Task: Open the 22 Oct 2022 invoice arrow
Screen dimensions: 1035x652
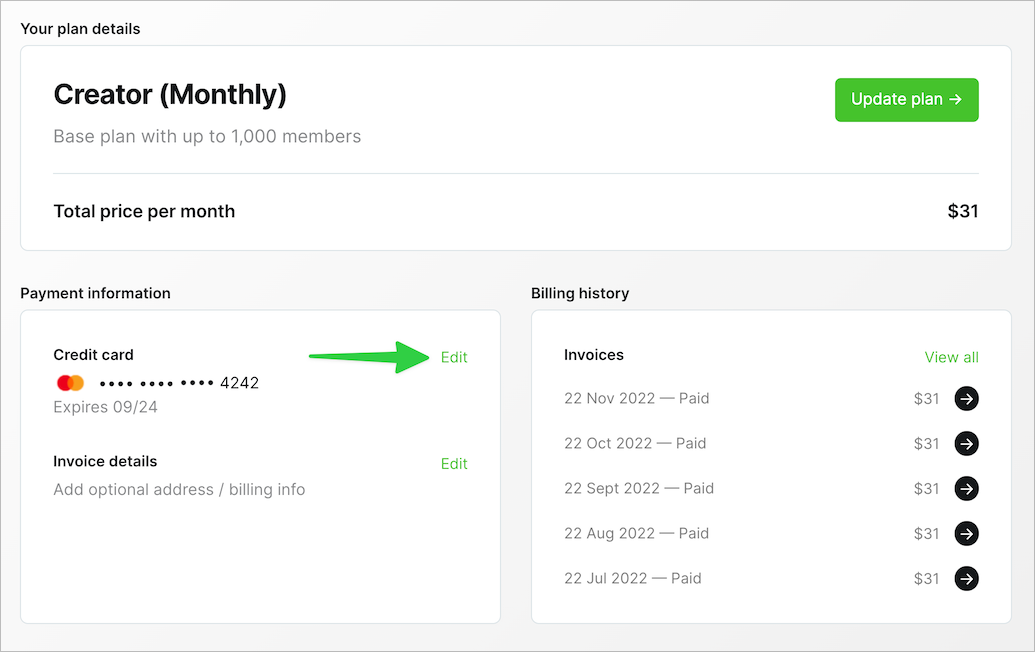Action: point(966,443)
